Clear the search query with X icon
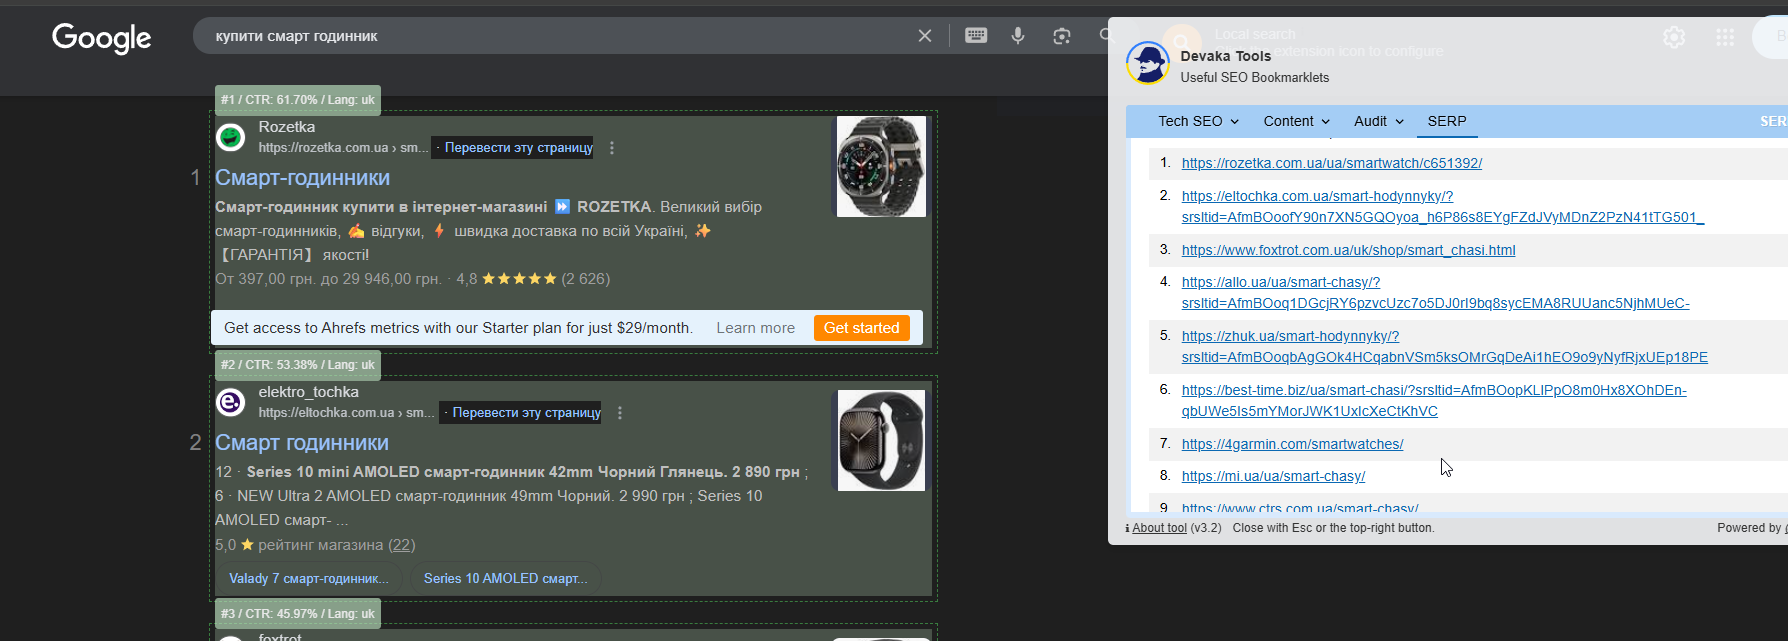The width and height of the screenshot is (1788, 641). pyautogui.click(x=925, y=36)
